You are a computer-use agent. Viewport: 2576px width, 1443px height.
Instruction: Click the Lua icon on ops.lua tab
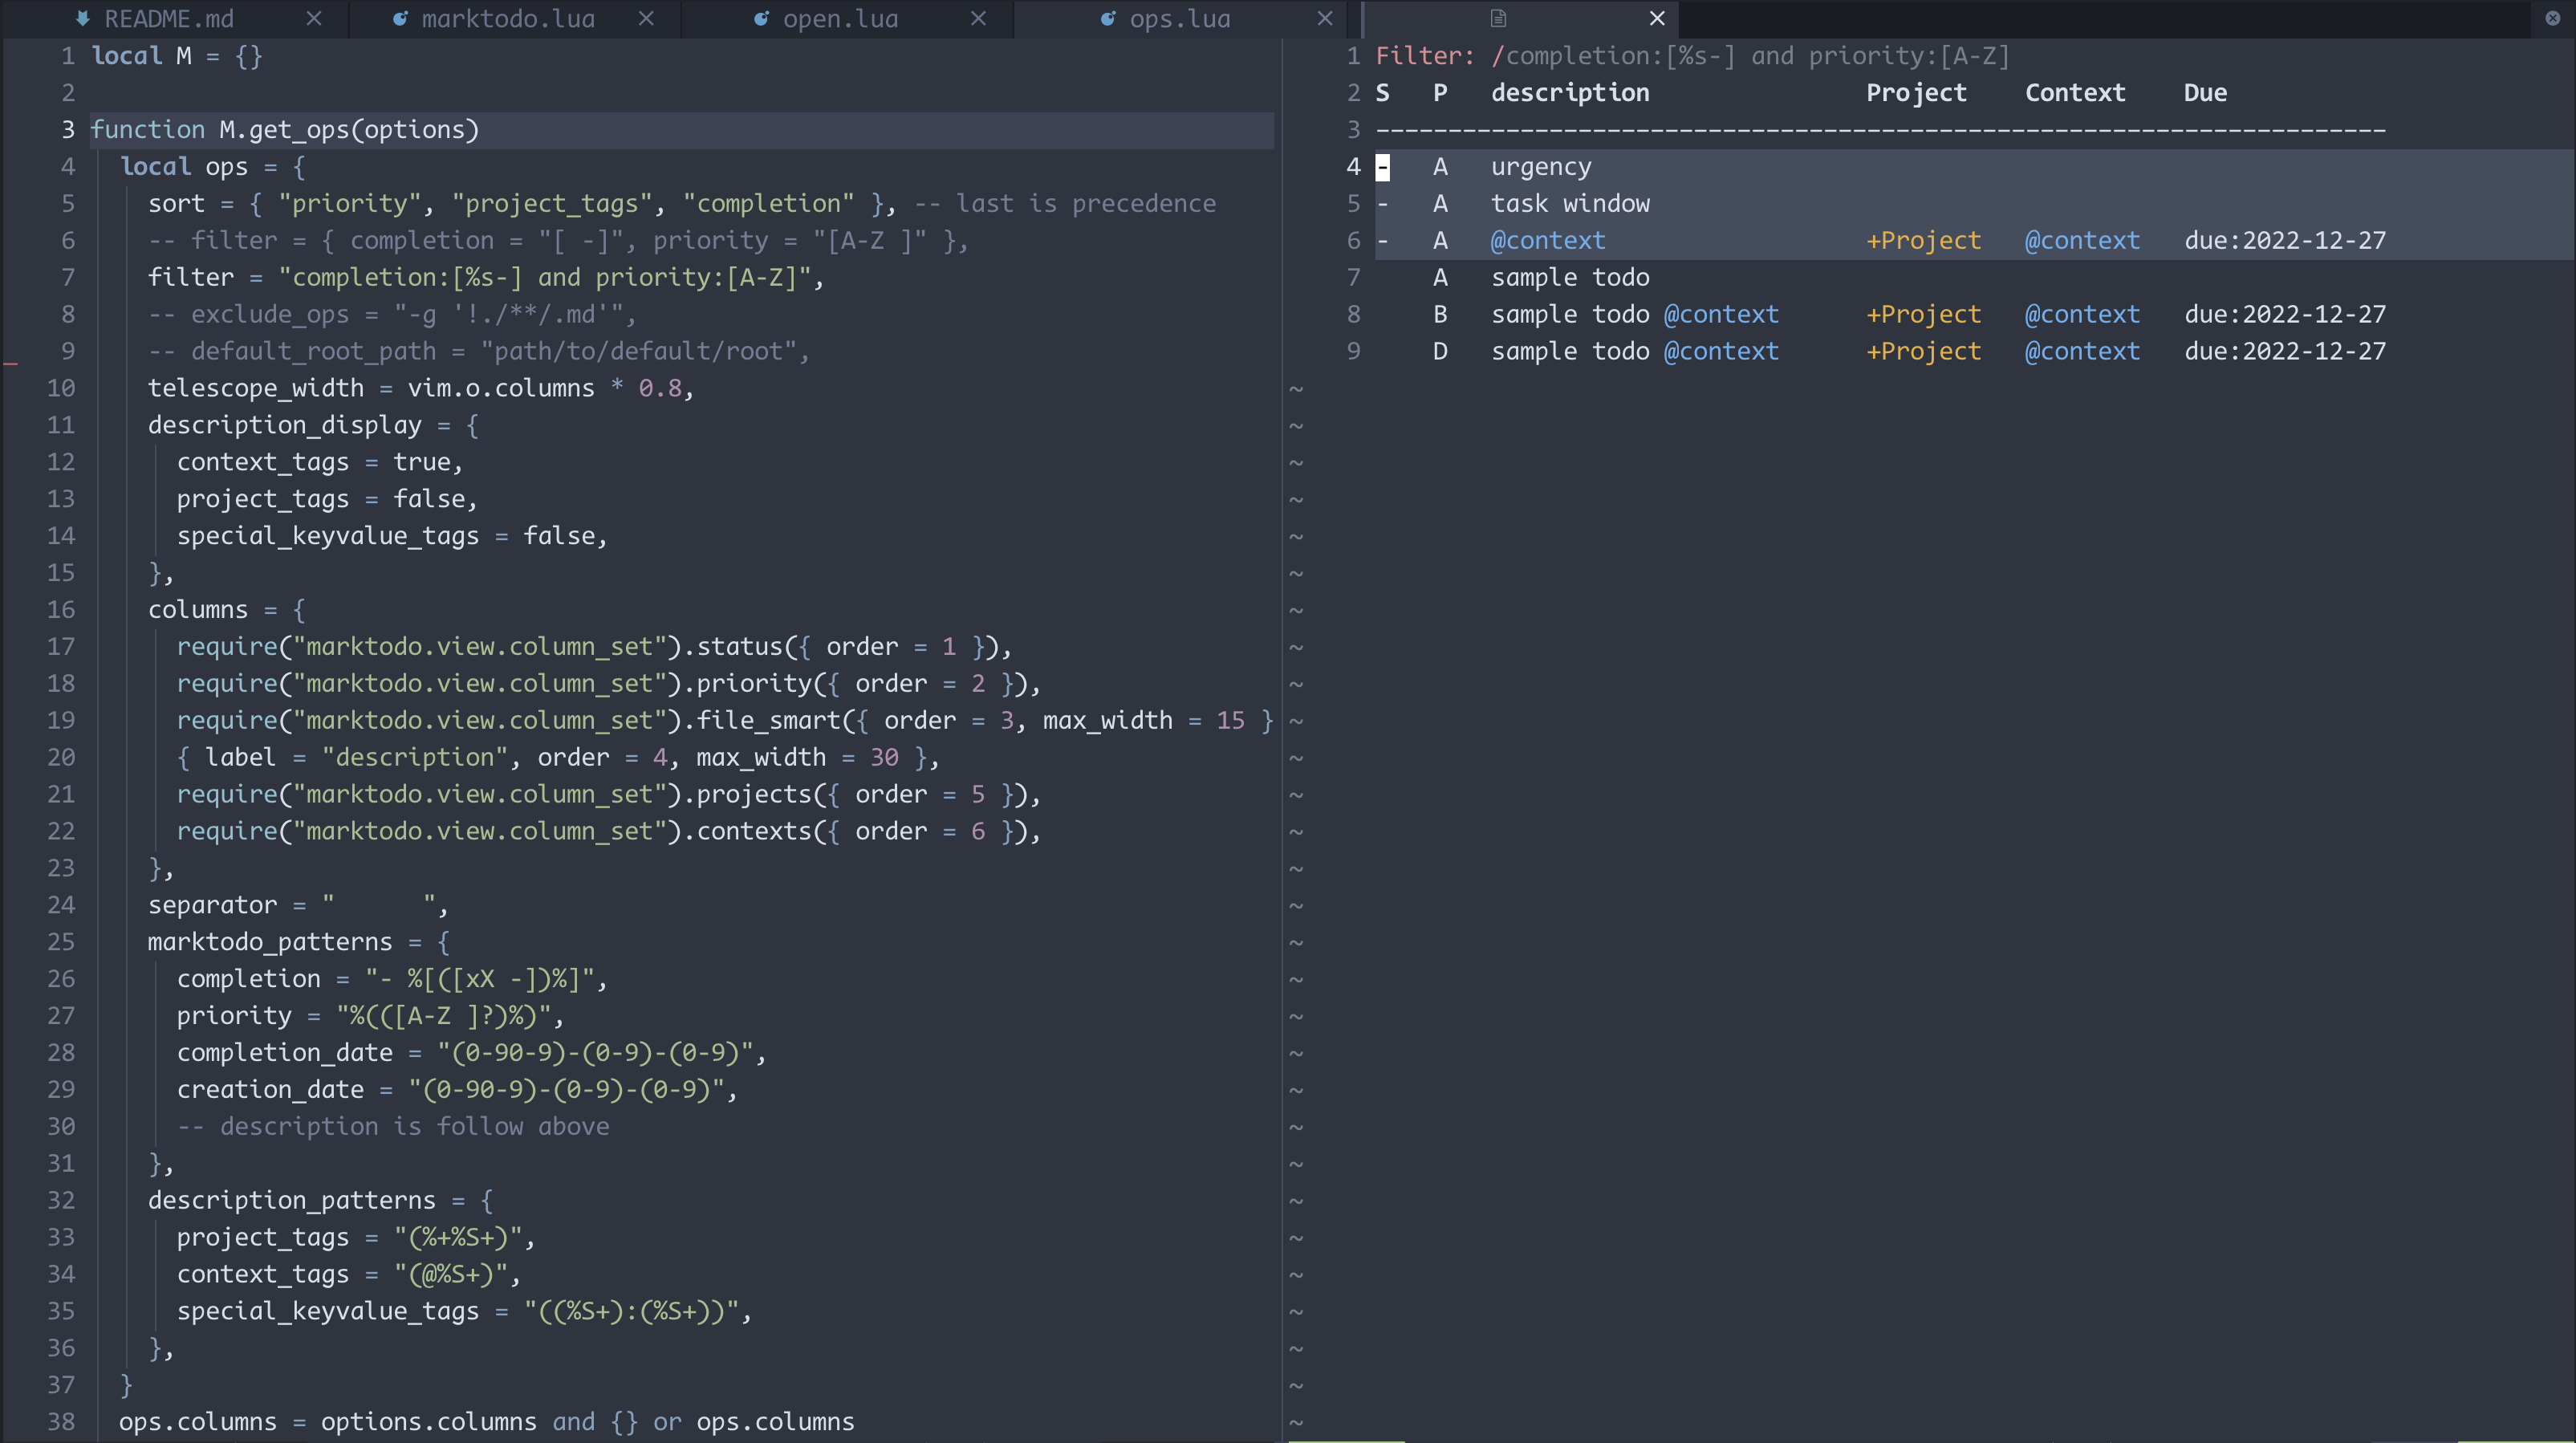point(1108,19)
